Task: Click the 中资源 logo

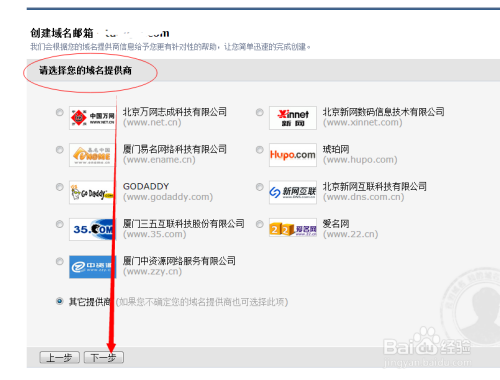Action: 93,267
